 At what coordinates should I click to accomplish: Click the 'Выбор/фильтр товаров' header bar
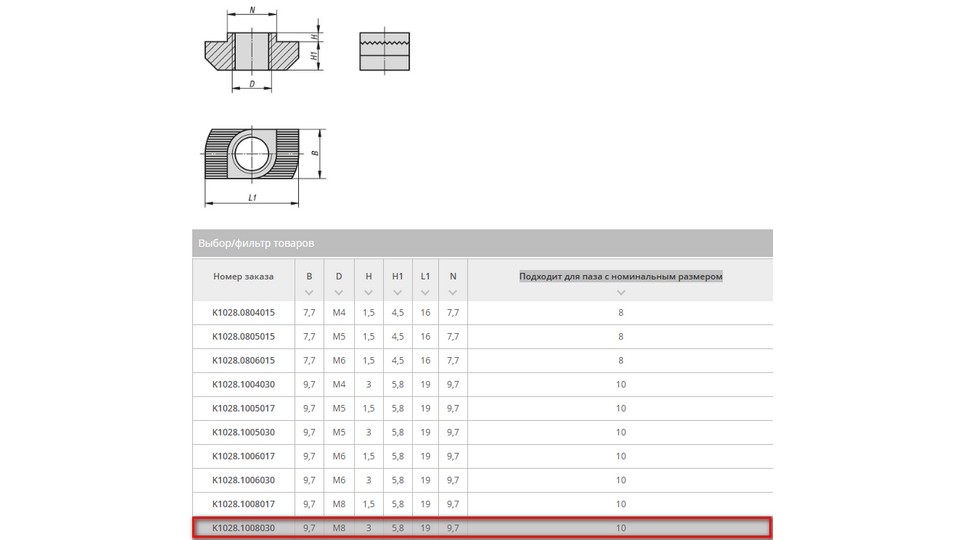pos(481,243)
